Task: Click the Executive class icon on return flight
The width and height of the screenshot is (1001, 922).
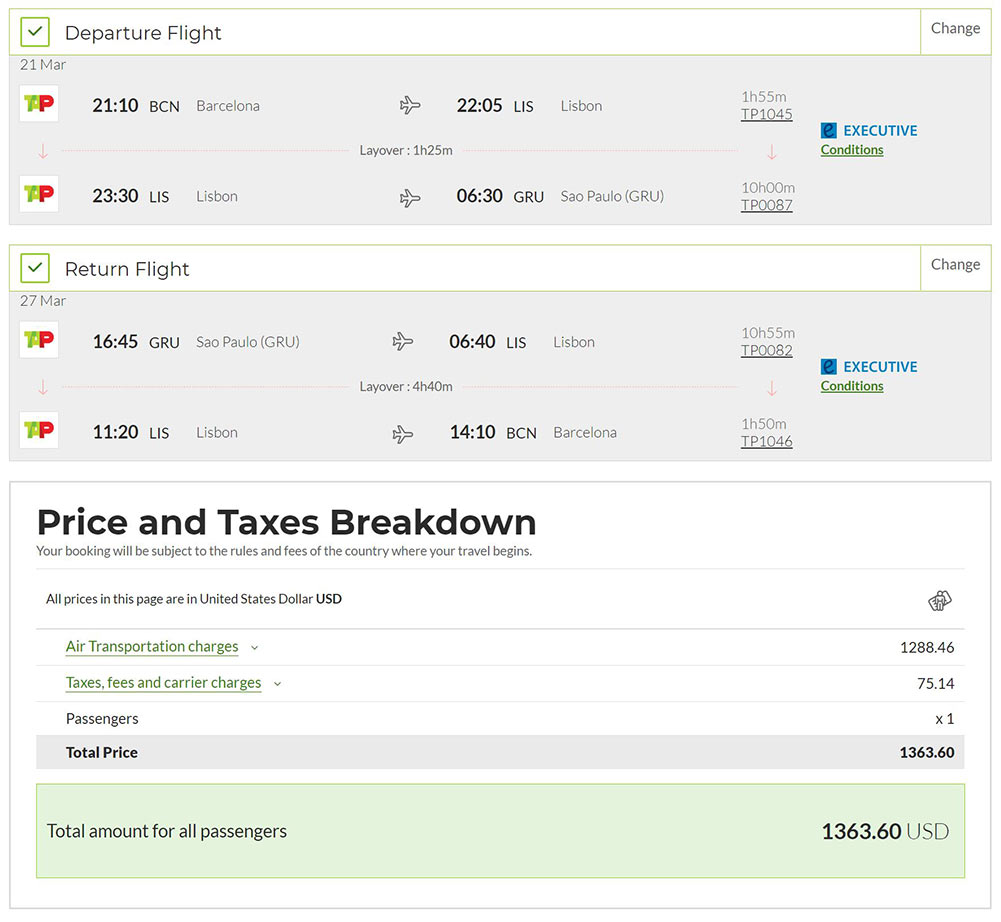Action: click(x=828, y=367)
